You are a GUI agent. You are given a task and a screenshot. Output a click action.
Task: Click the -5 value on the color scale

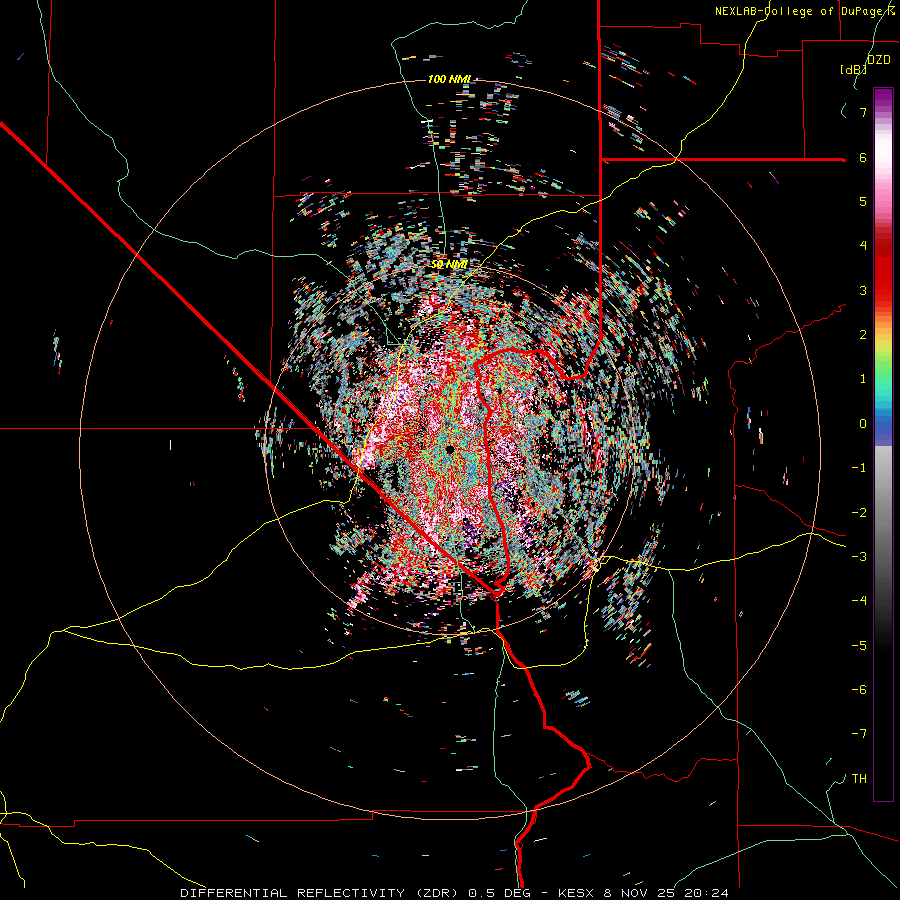click(x=859, y=645)
